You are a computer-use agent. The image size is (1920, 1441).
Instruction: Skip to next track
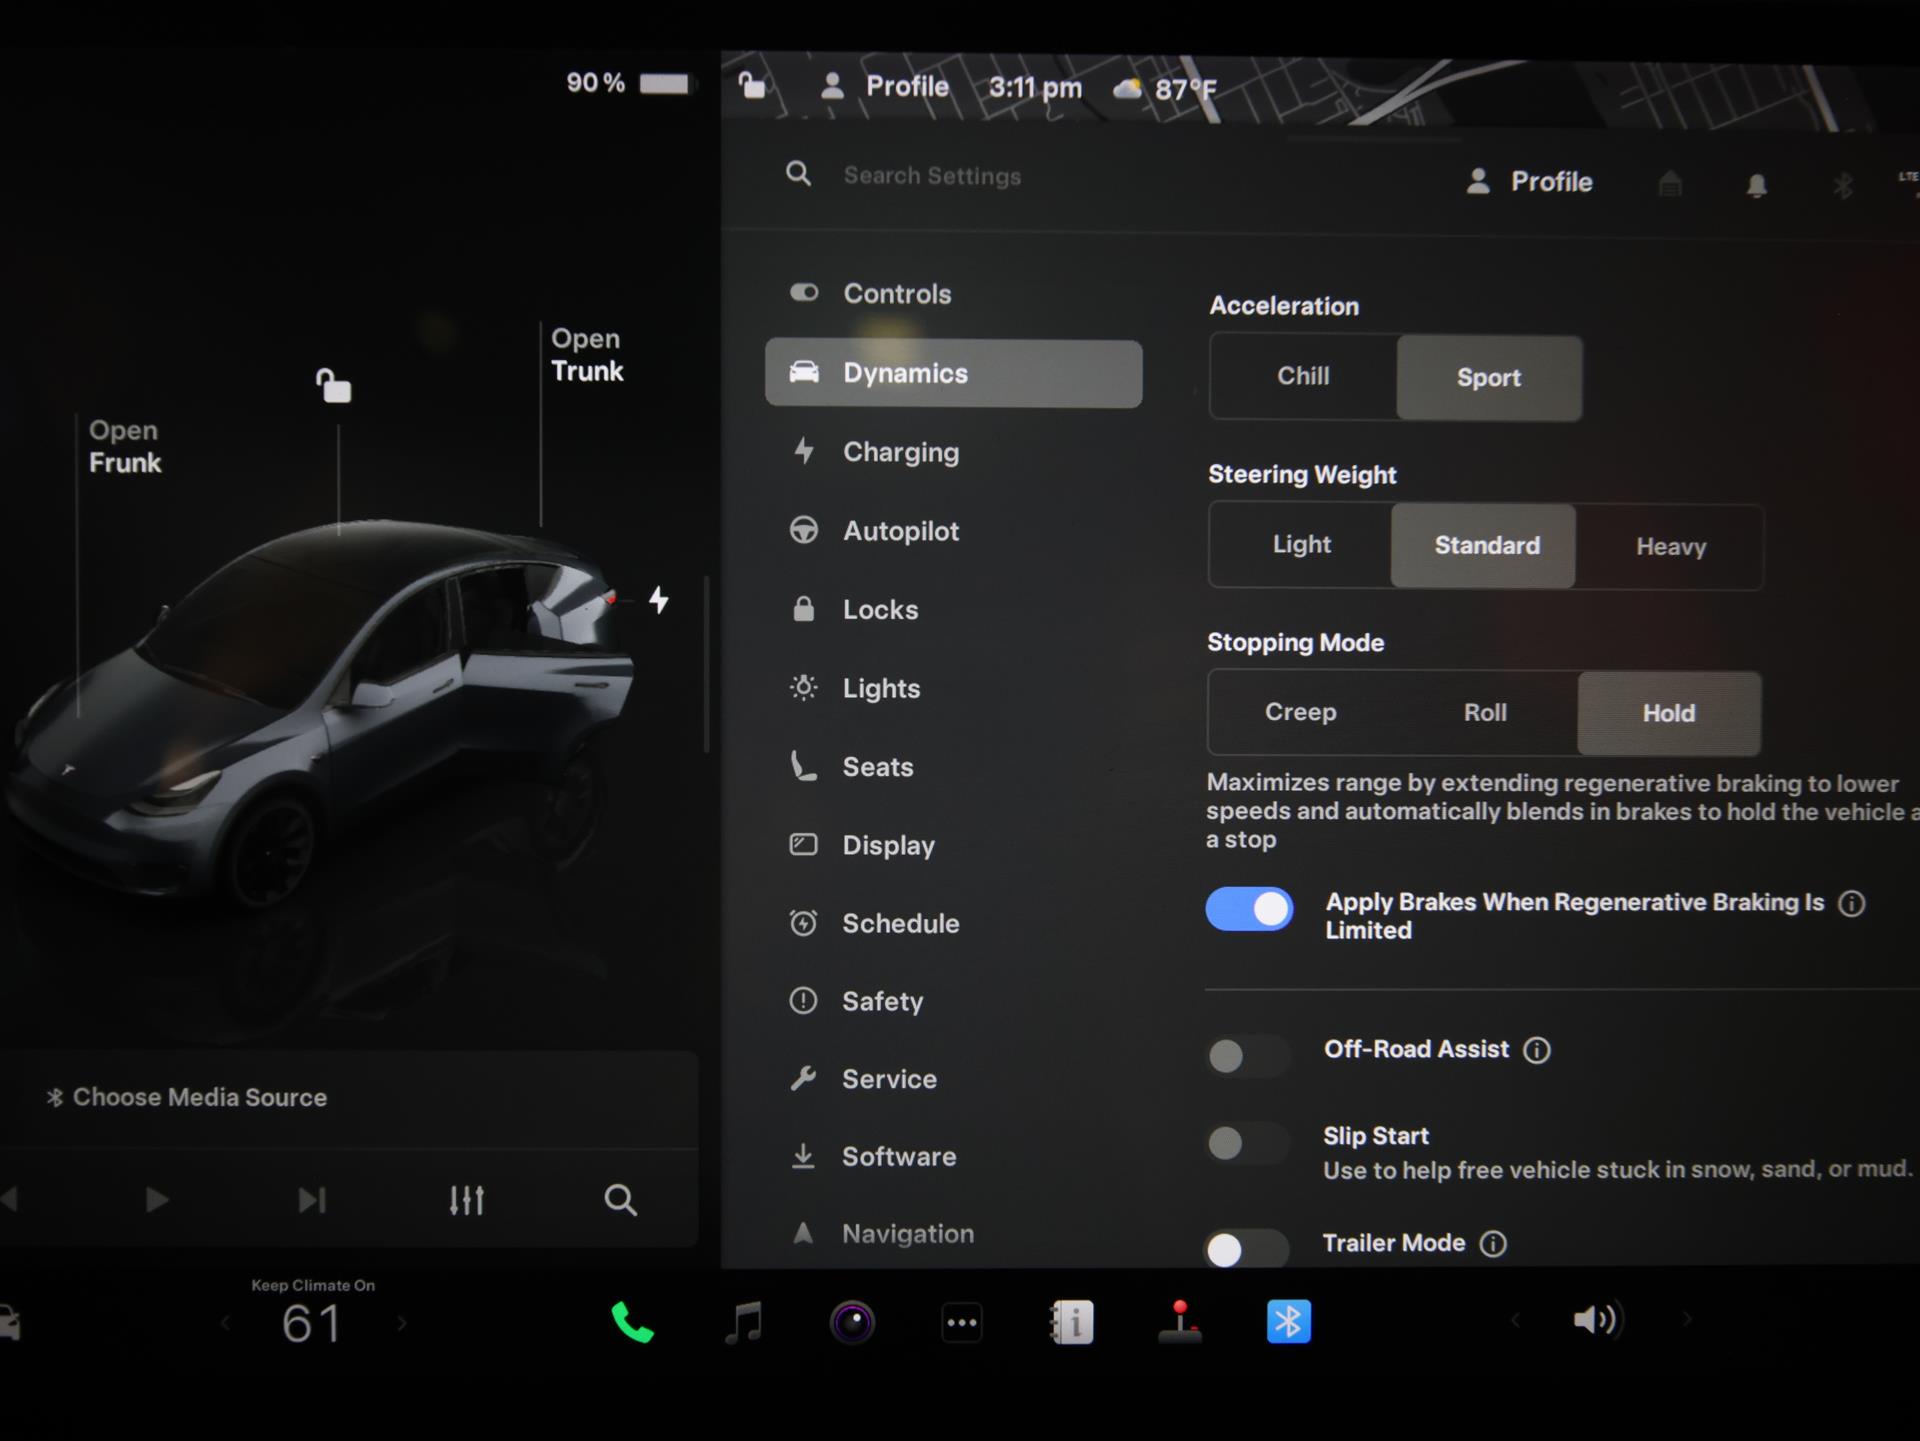point(311,1199)
